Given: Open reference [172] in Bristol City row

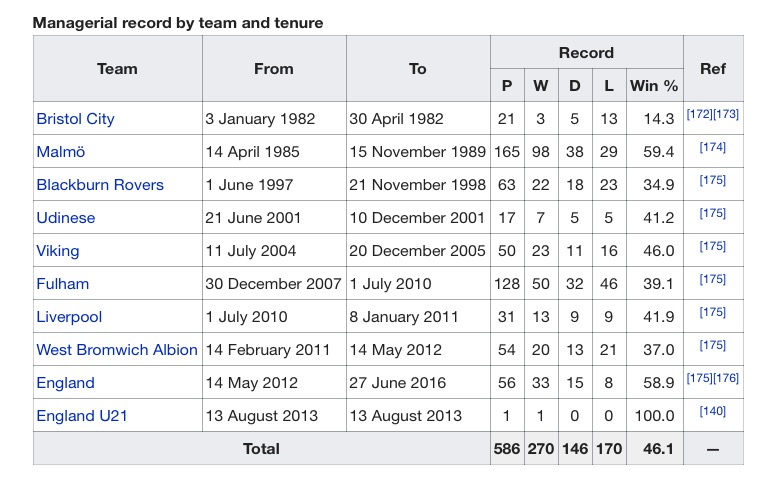Looking at the screenshot, I should [700, 115].
